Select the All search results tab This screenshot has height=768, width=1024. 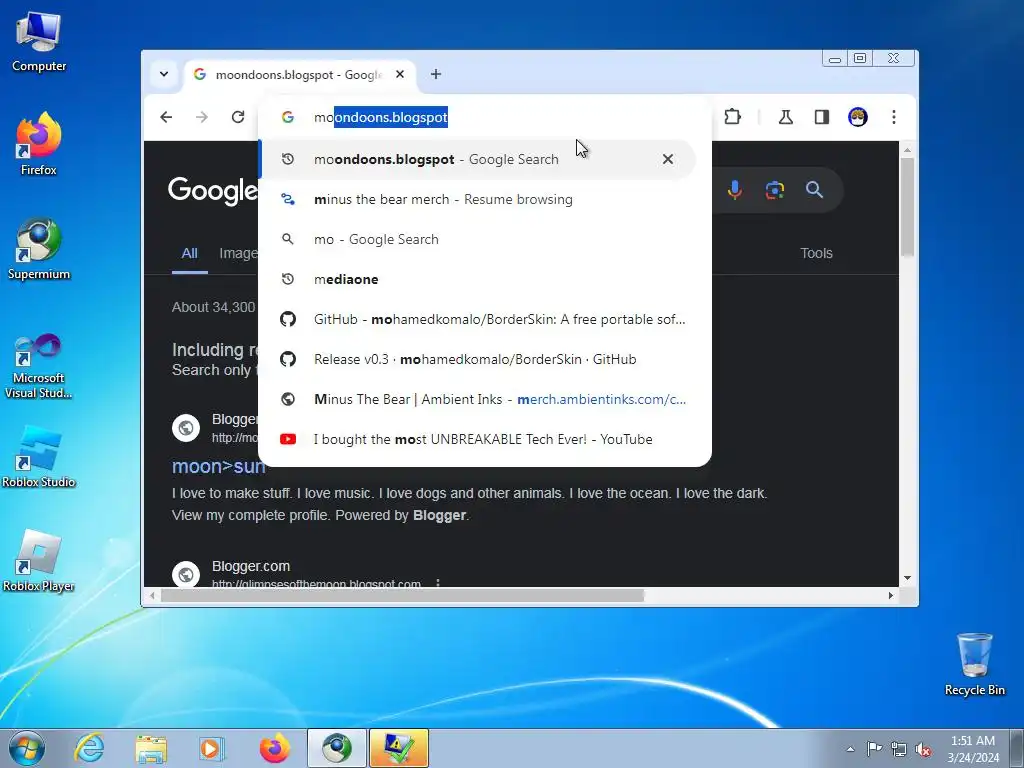tap(189, 253)
